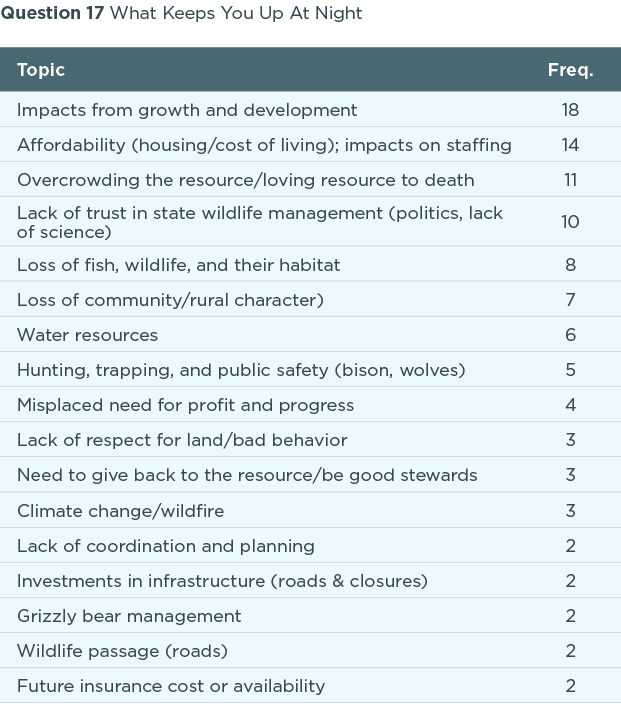621x712 pixels.
Task: Select the 'Water resources' row
Action: coord(88,335)
